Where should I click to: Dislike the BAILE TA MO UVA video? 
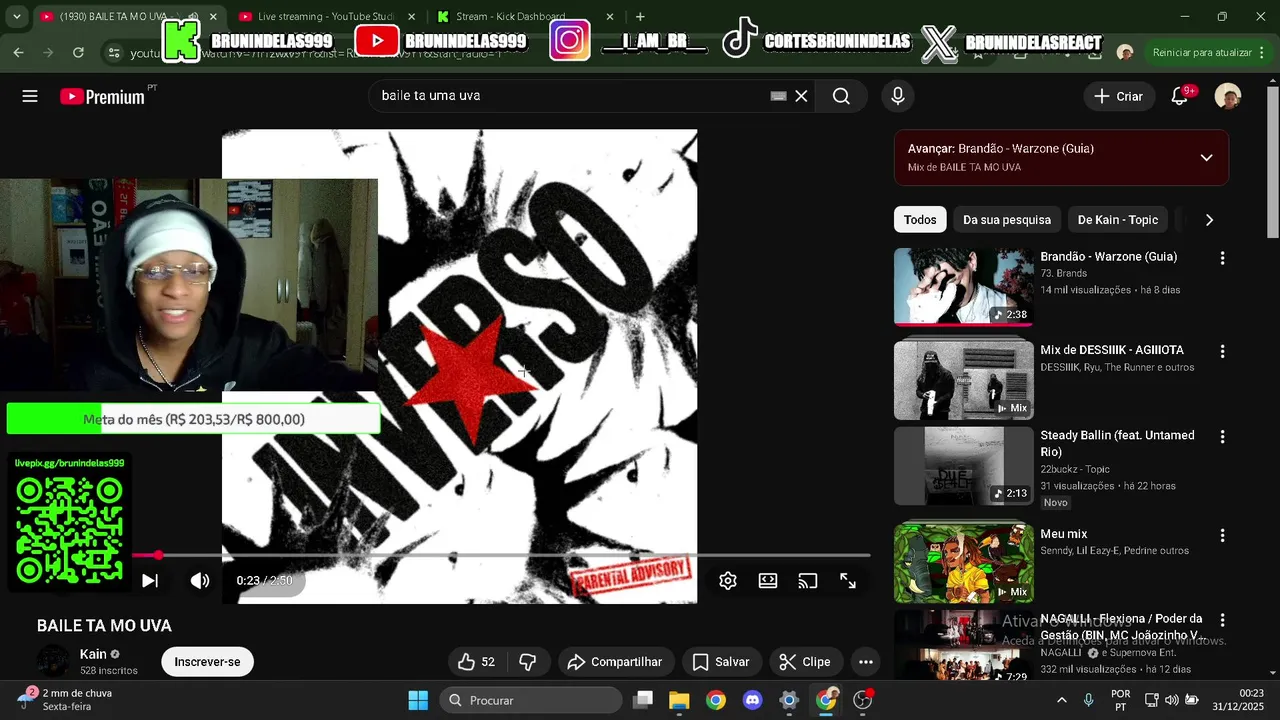[528, 662]
